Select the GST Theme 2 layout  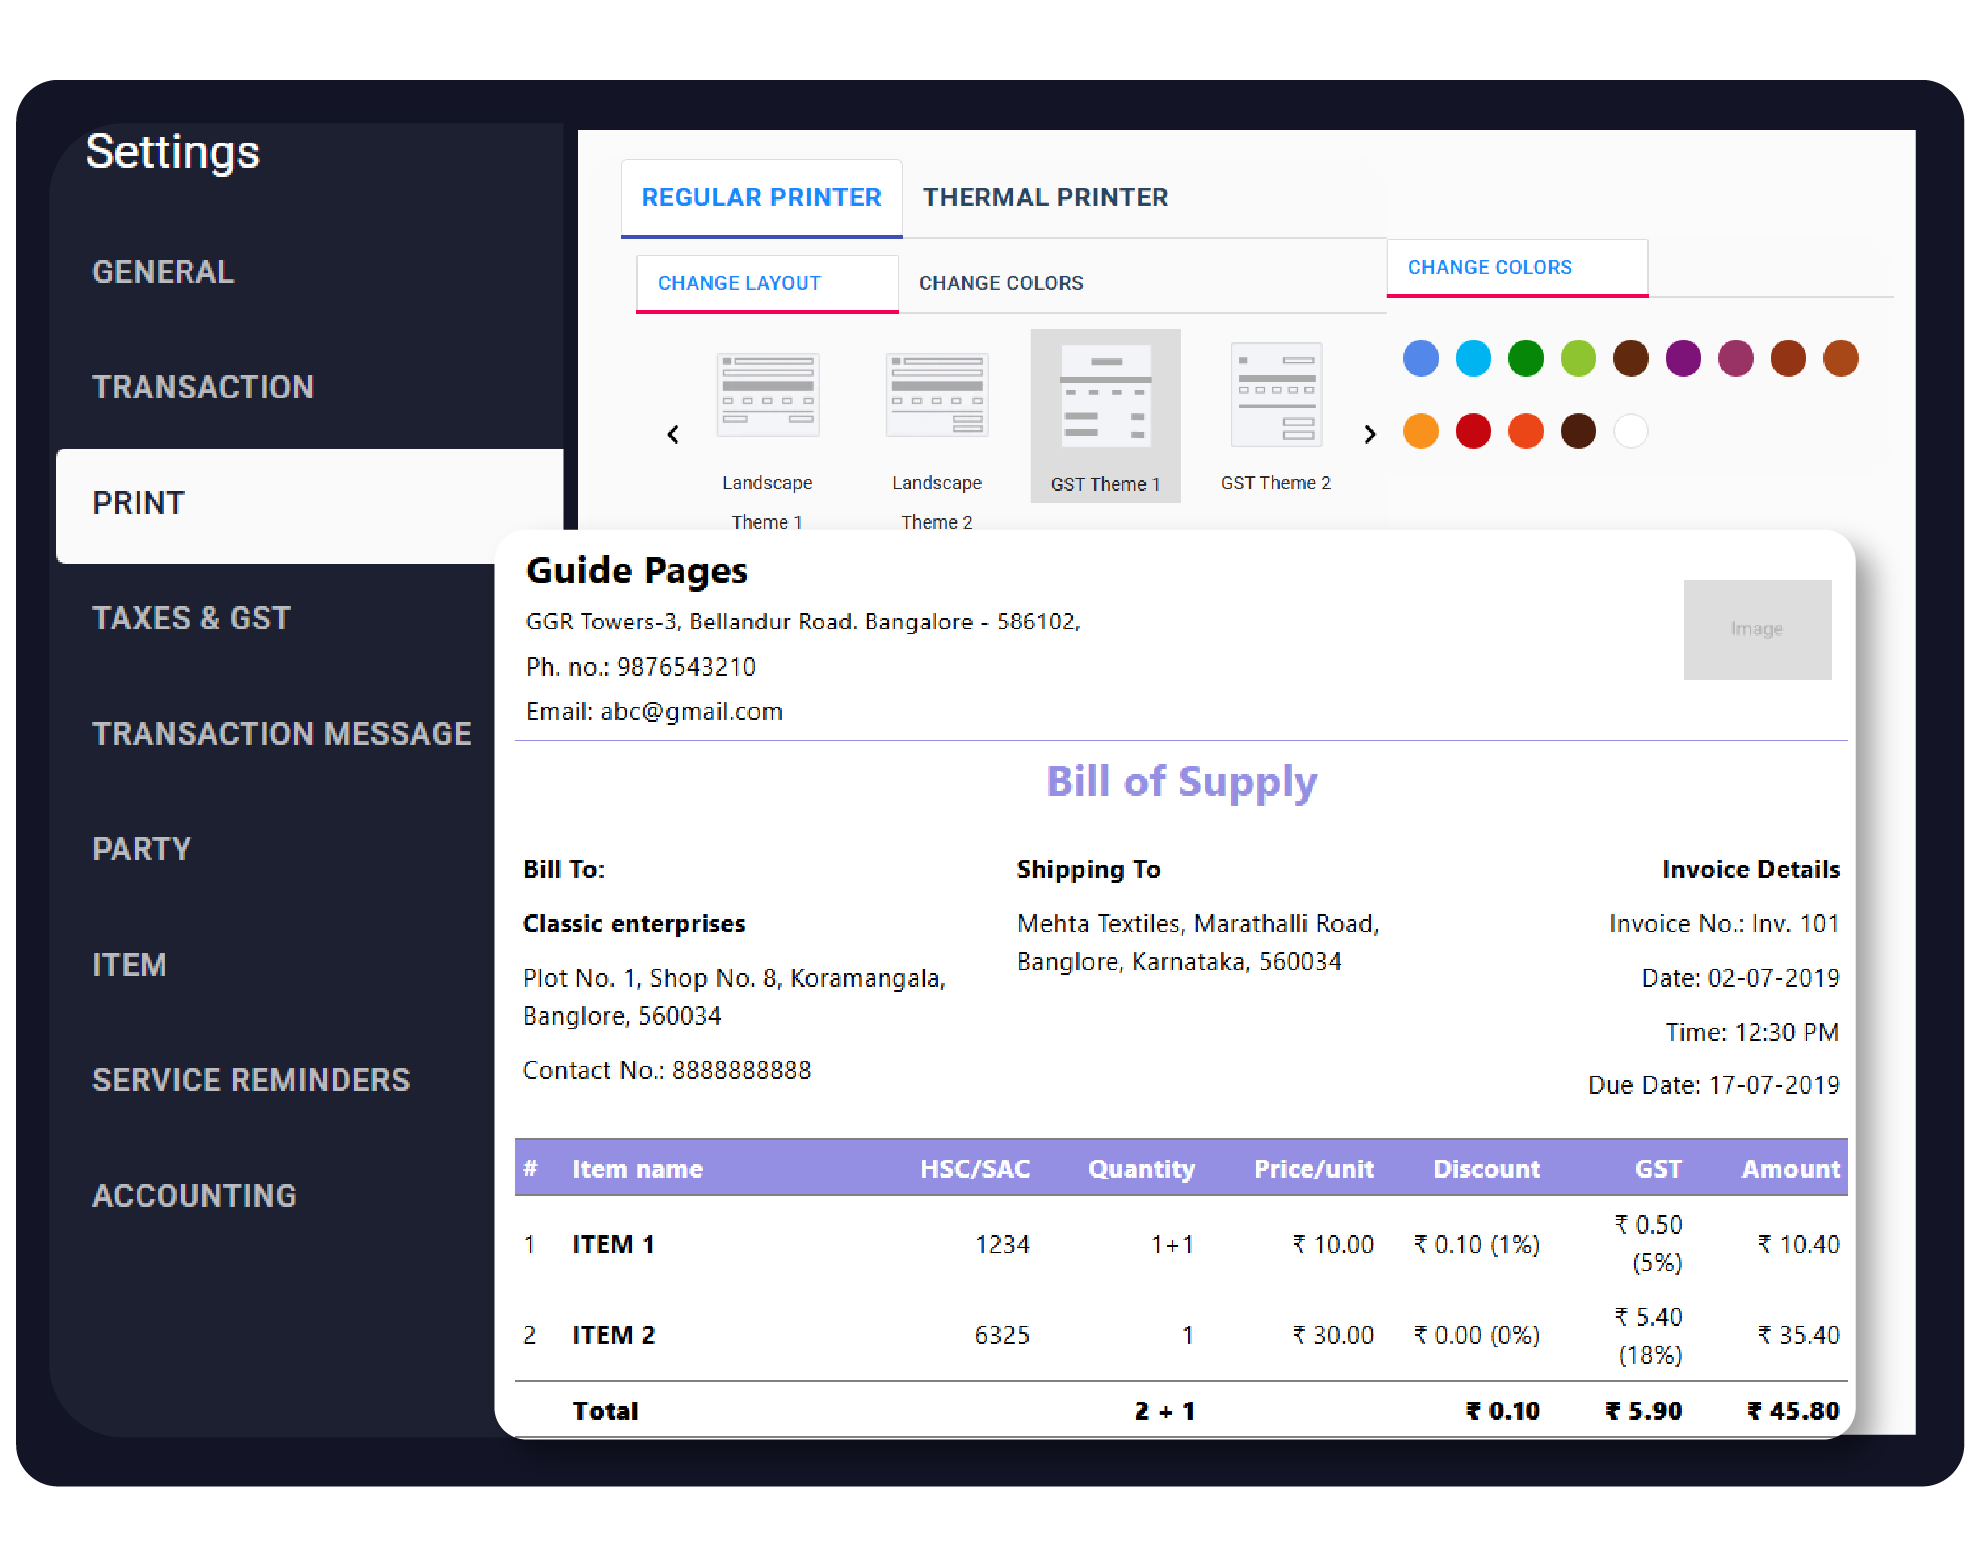pos(1276,395)
